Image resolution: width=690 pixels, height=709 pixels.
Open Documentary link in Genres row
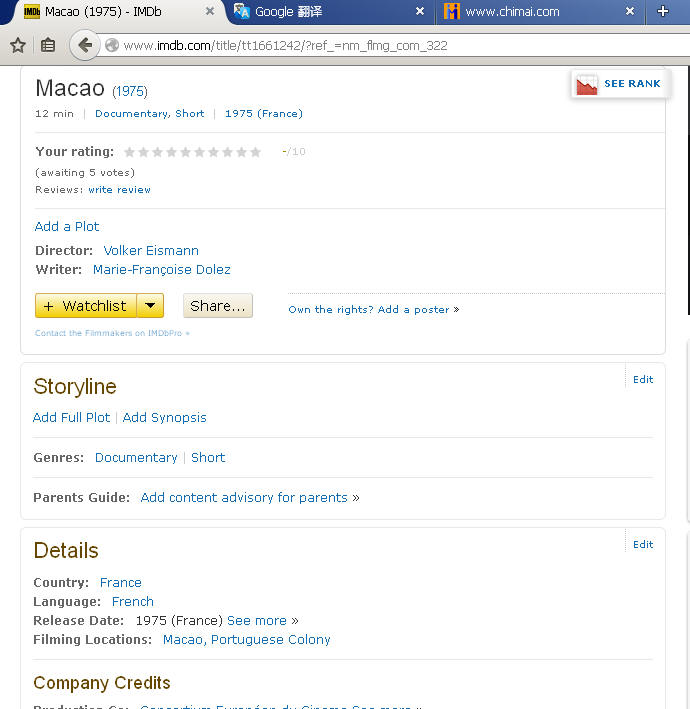pos(136,458)
